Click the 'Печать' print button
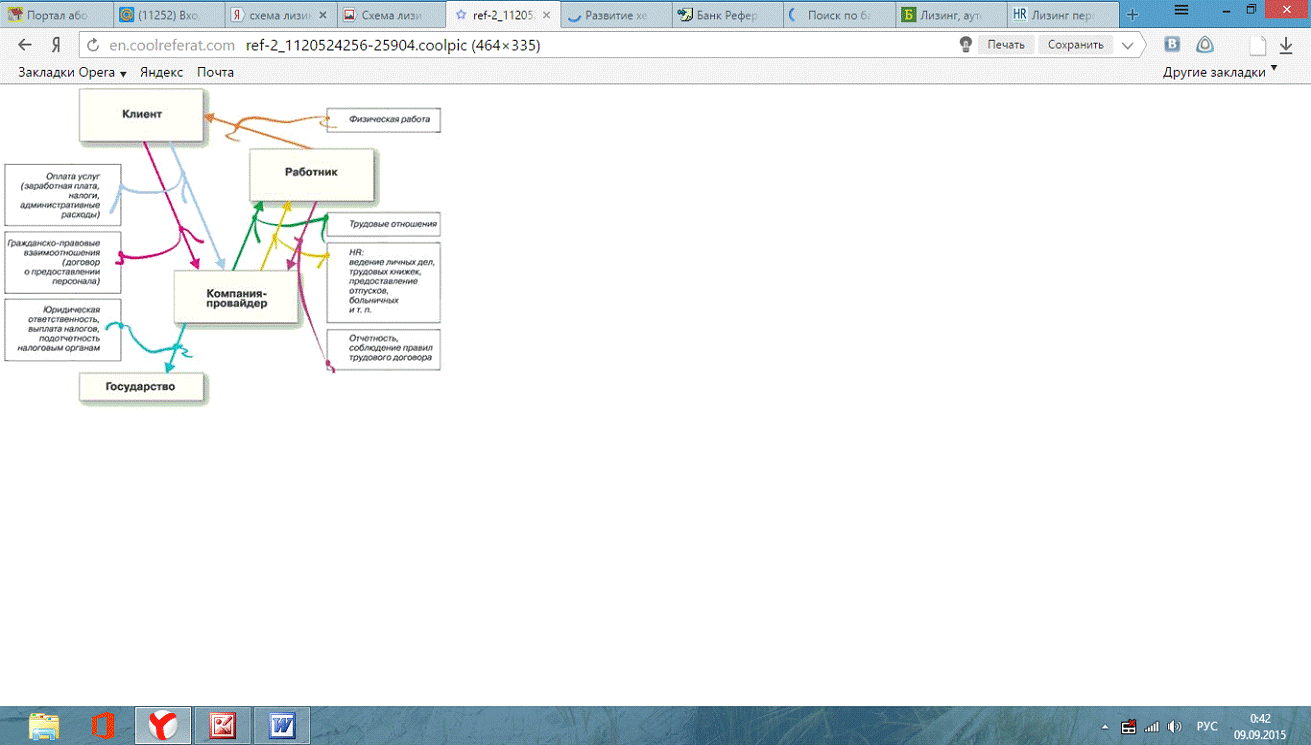Image resolution: width=1311 pixels, height=745 pixels. [x=1005, y=45]
